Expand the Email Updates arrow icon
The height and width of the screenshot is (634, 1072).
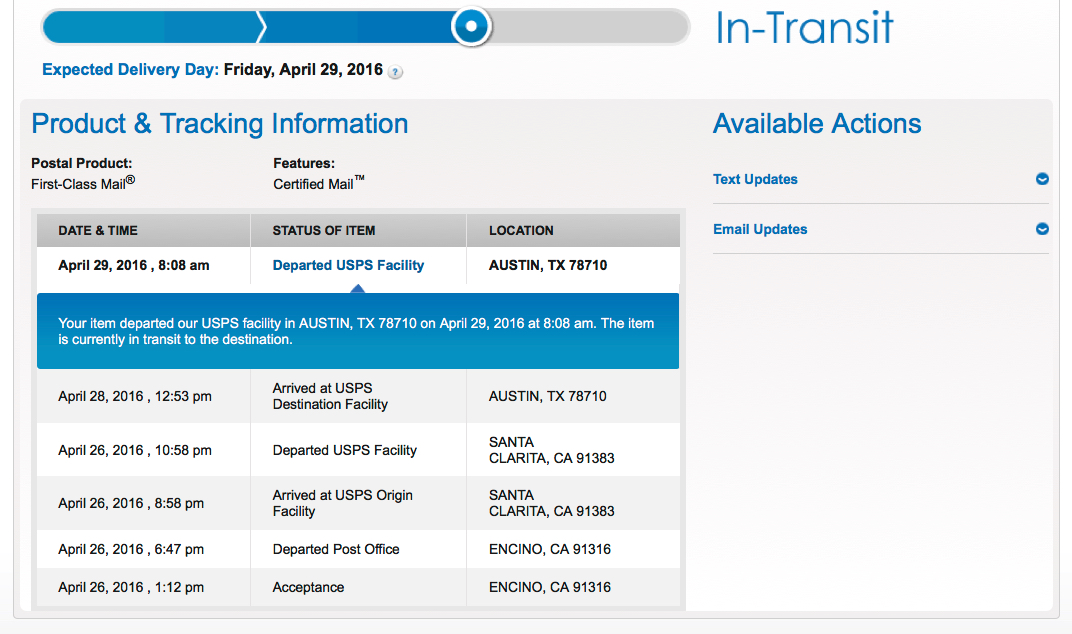1042,228
